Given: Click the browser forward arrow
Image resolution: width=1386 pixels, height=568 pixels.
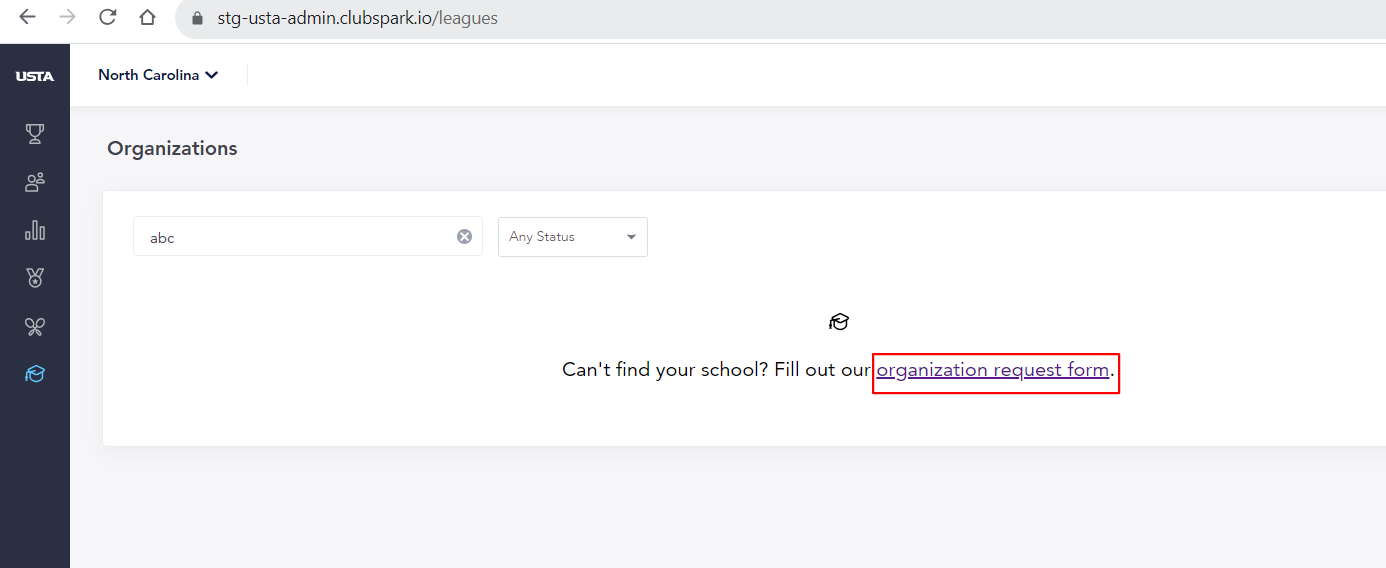Looking at the screenshot, I should [x=67, y=18].
